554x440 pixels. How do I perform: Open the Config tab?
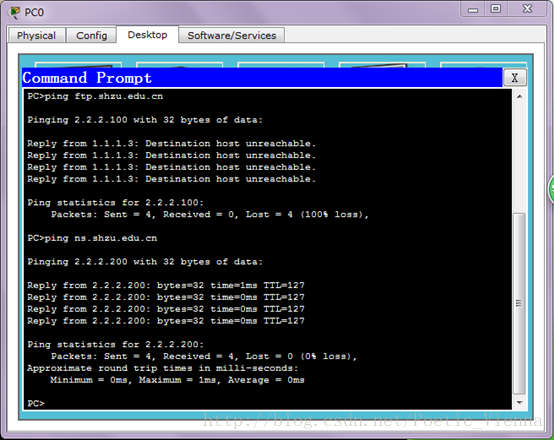(x=92, y=35)
